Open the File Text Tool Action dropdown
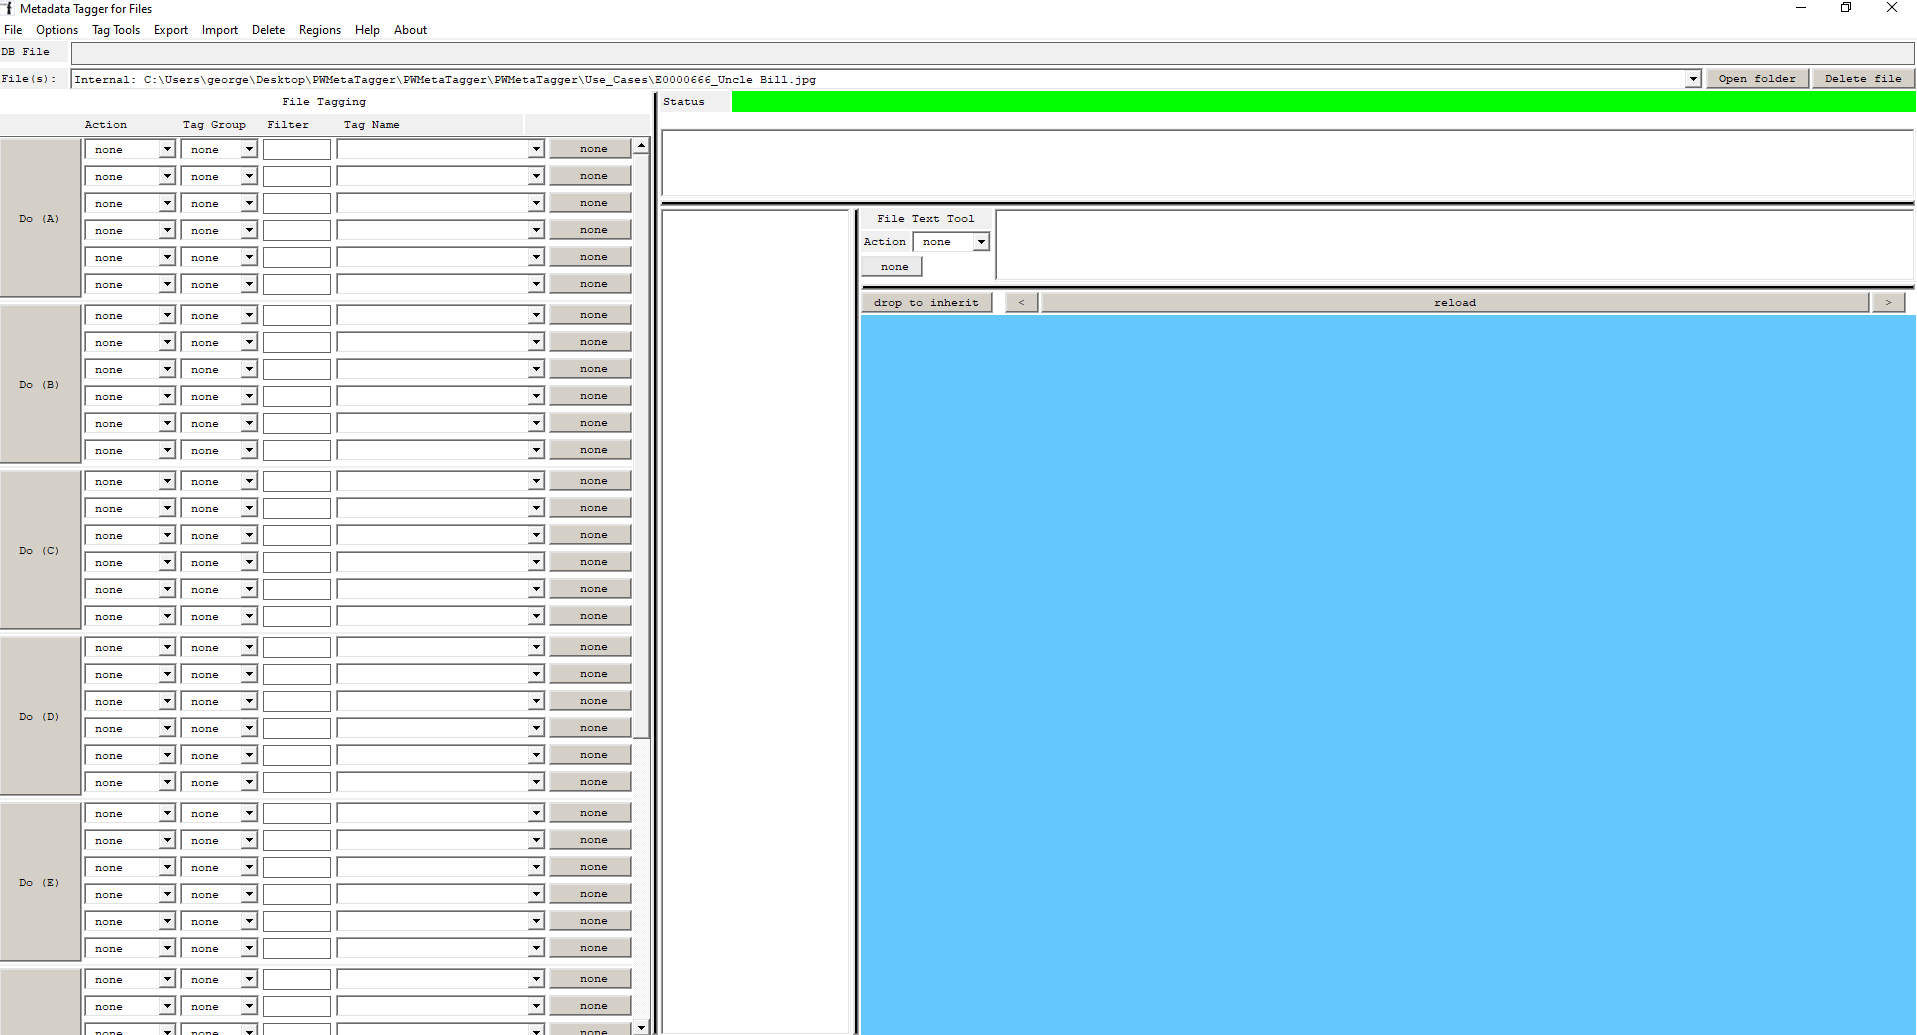 coord(981,242)
